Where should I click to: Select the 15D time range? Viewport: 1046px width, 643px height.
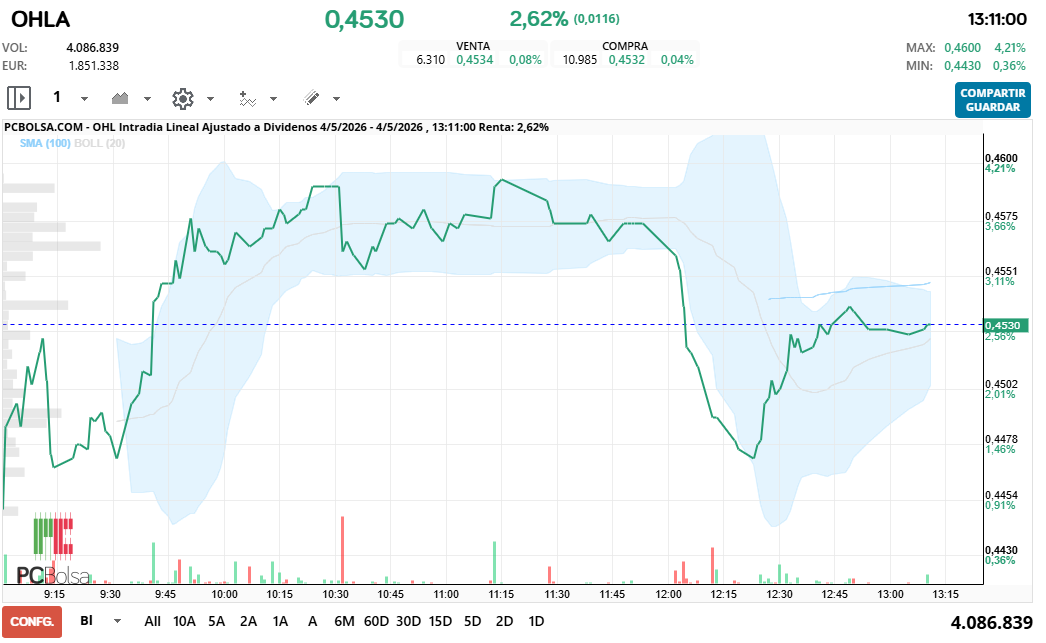coord(440,622)
